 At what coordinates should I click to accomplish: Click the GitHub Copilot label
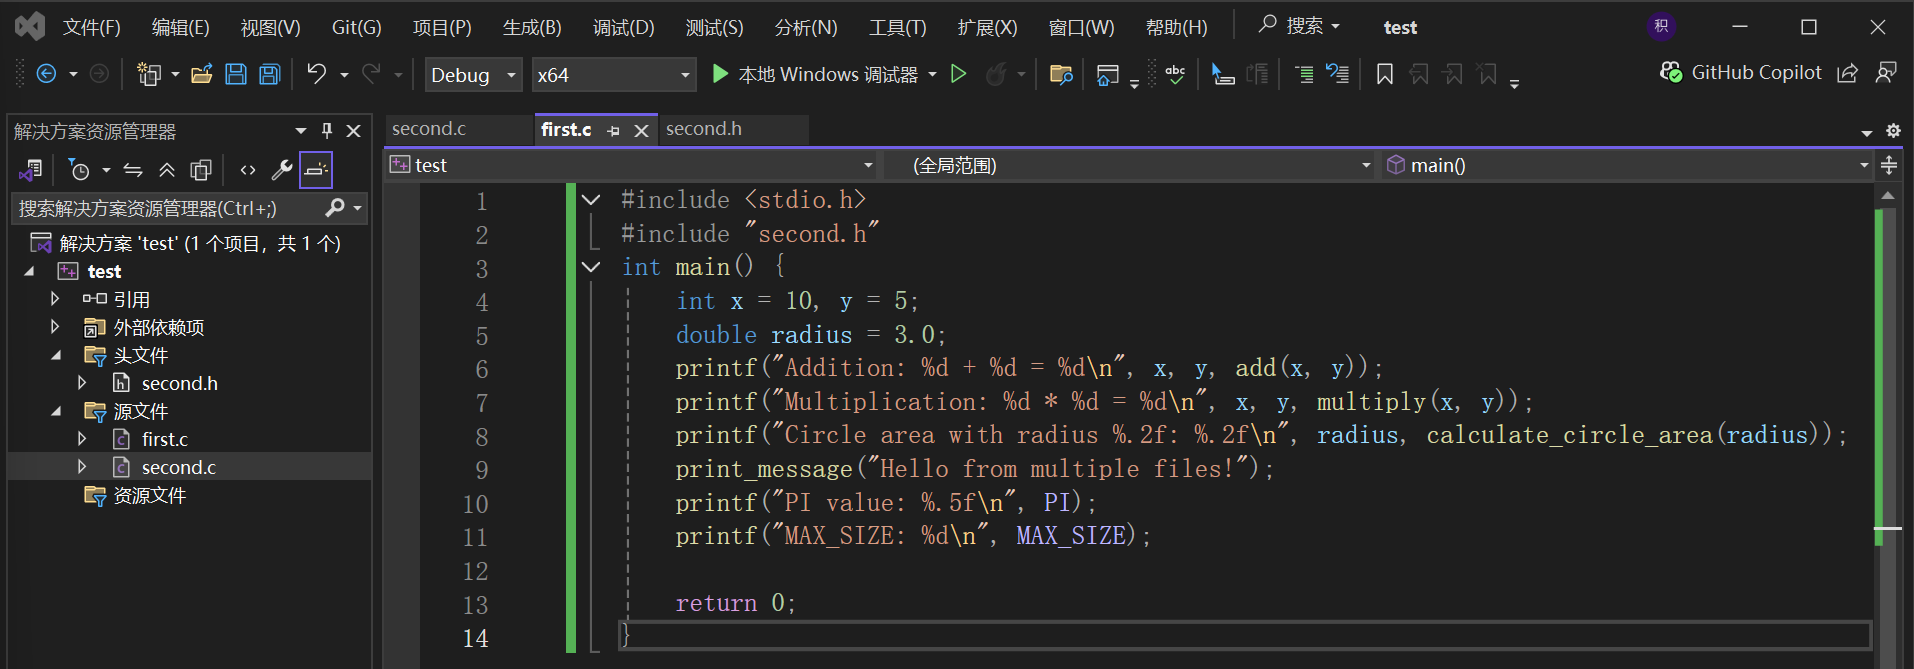click(x=1756, y=72)
